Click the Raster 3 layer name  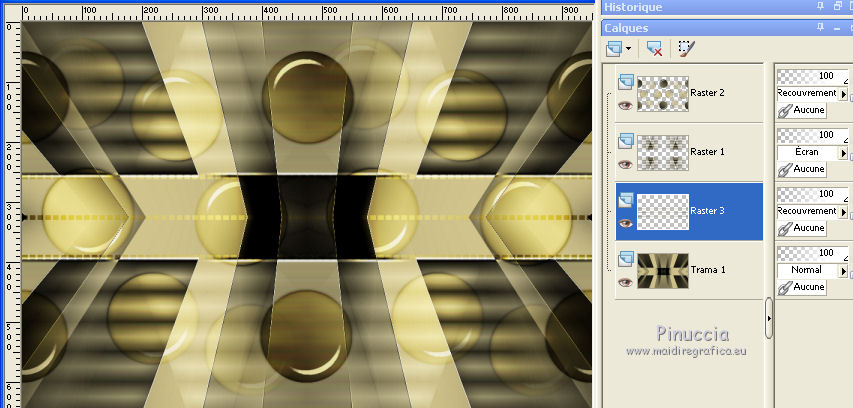[707, 211]
